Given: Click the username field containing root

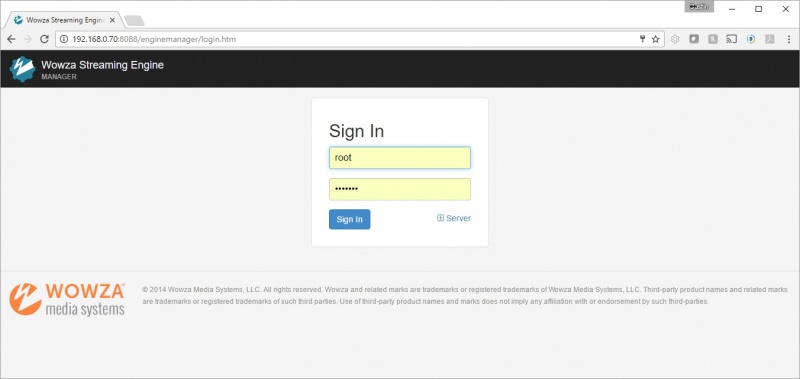Looking at the screenshot, I should coord(399,158).
